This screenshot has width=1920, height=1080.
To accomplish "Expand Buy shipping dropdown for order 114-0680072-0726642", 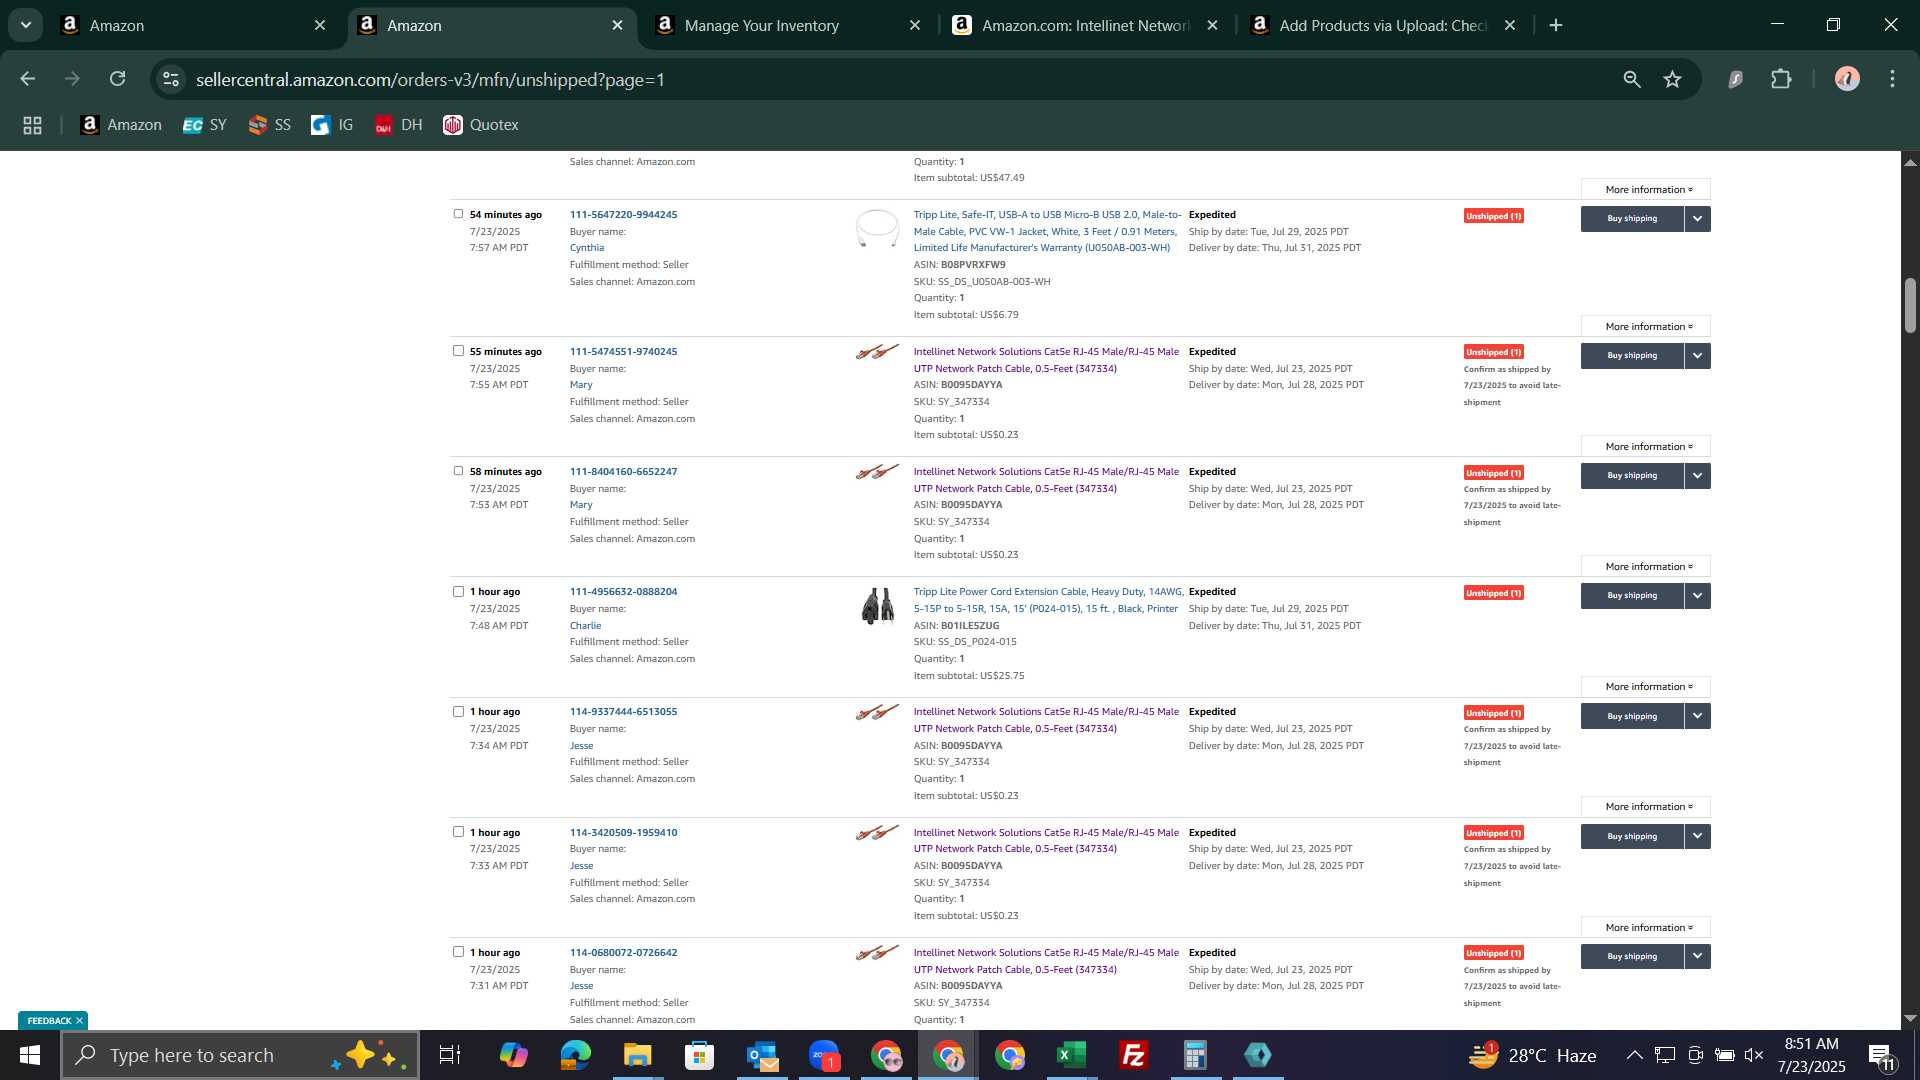I will coord(1697,956).
